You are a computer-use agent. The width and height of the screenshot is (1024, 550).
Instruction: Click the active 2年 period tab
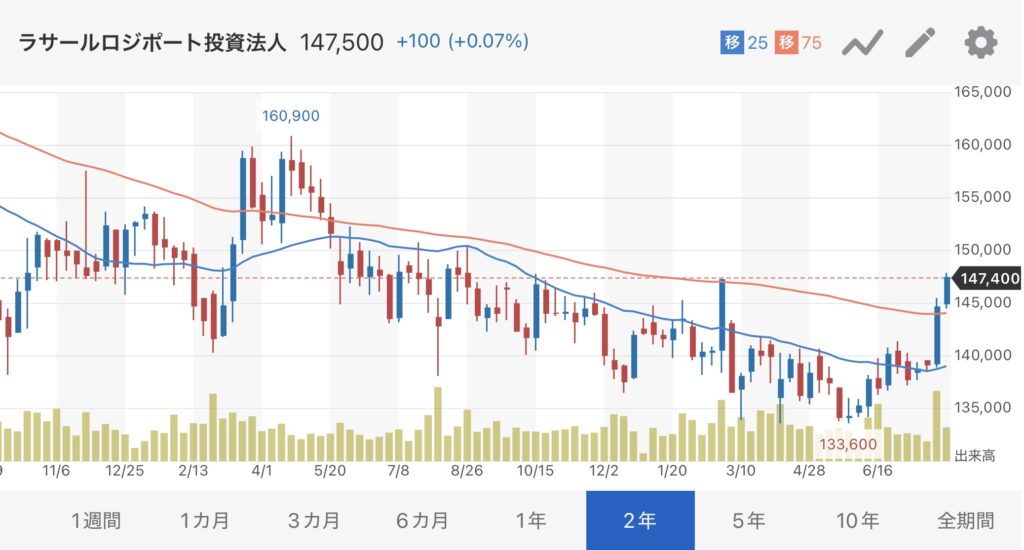click(640, 521)
